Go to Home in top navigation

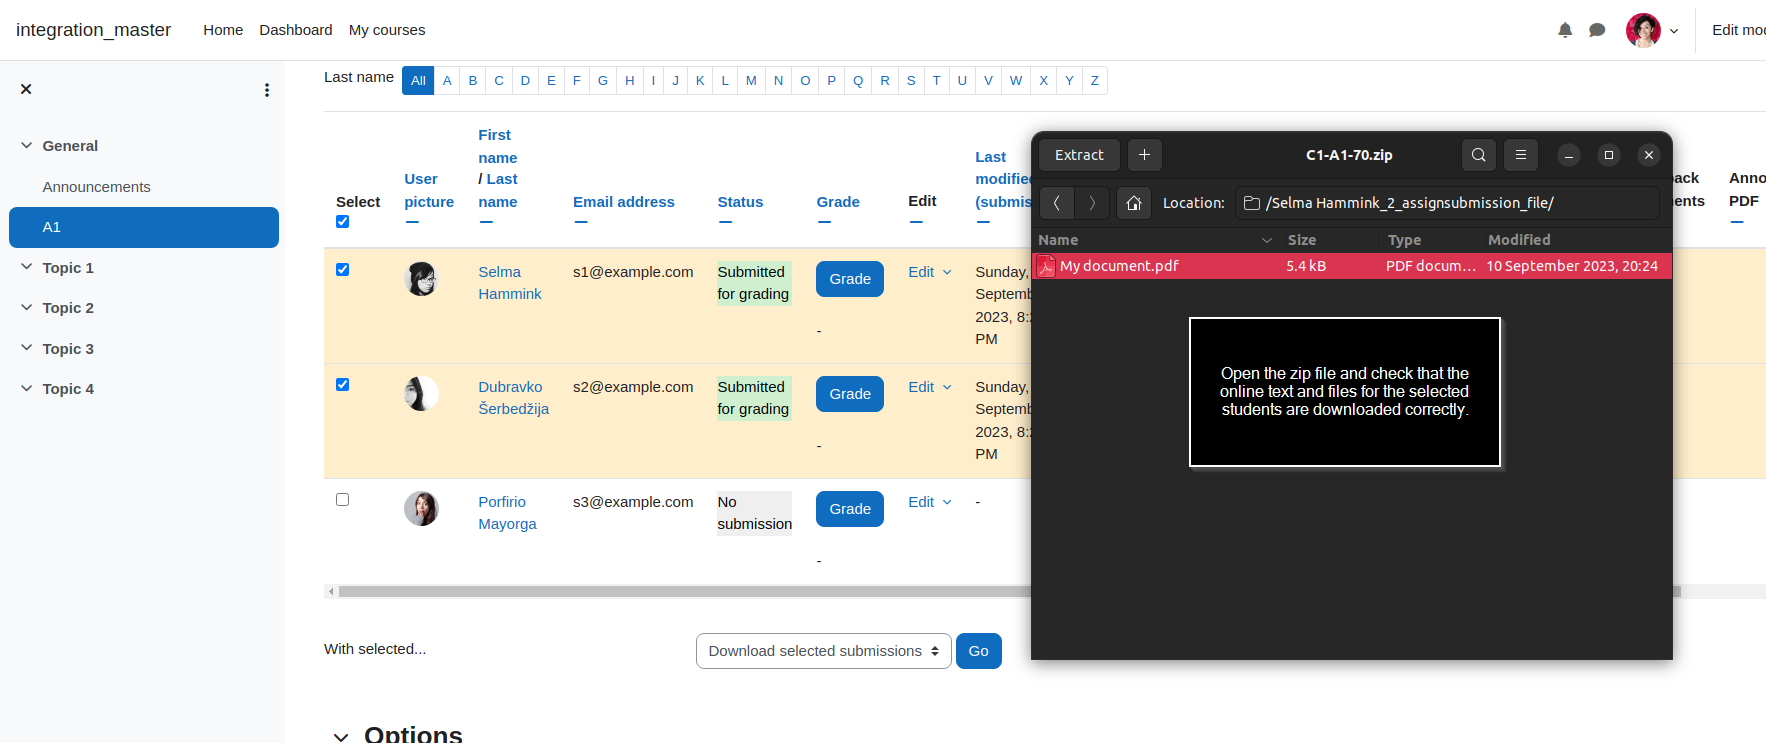click(x=223, y=30)
